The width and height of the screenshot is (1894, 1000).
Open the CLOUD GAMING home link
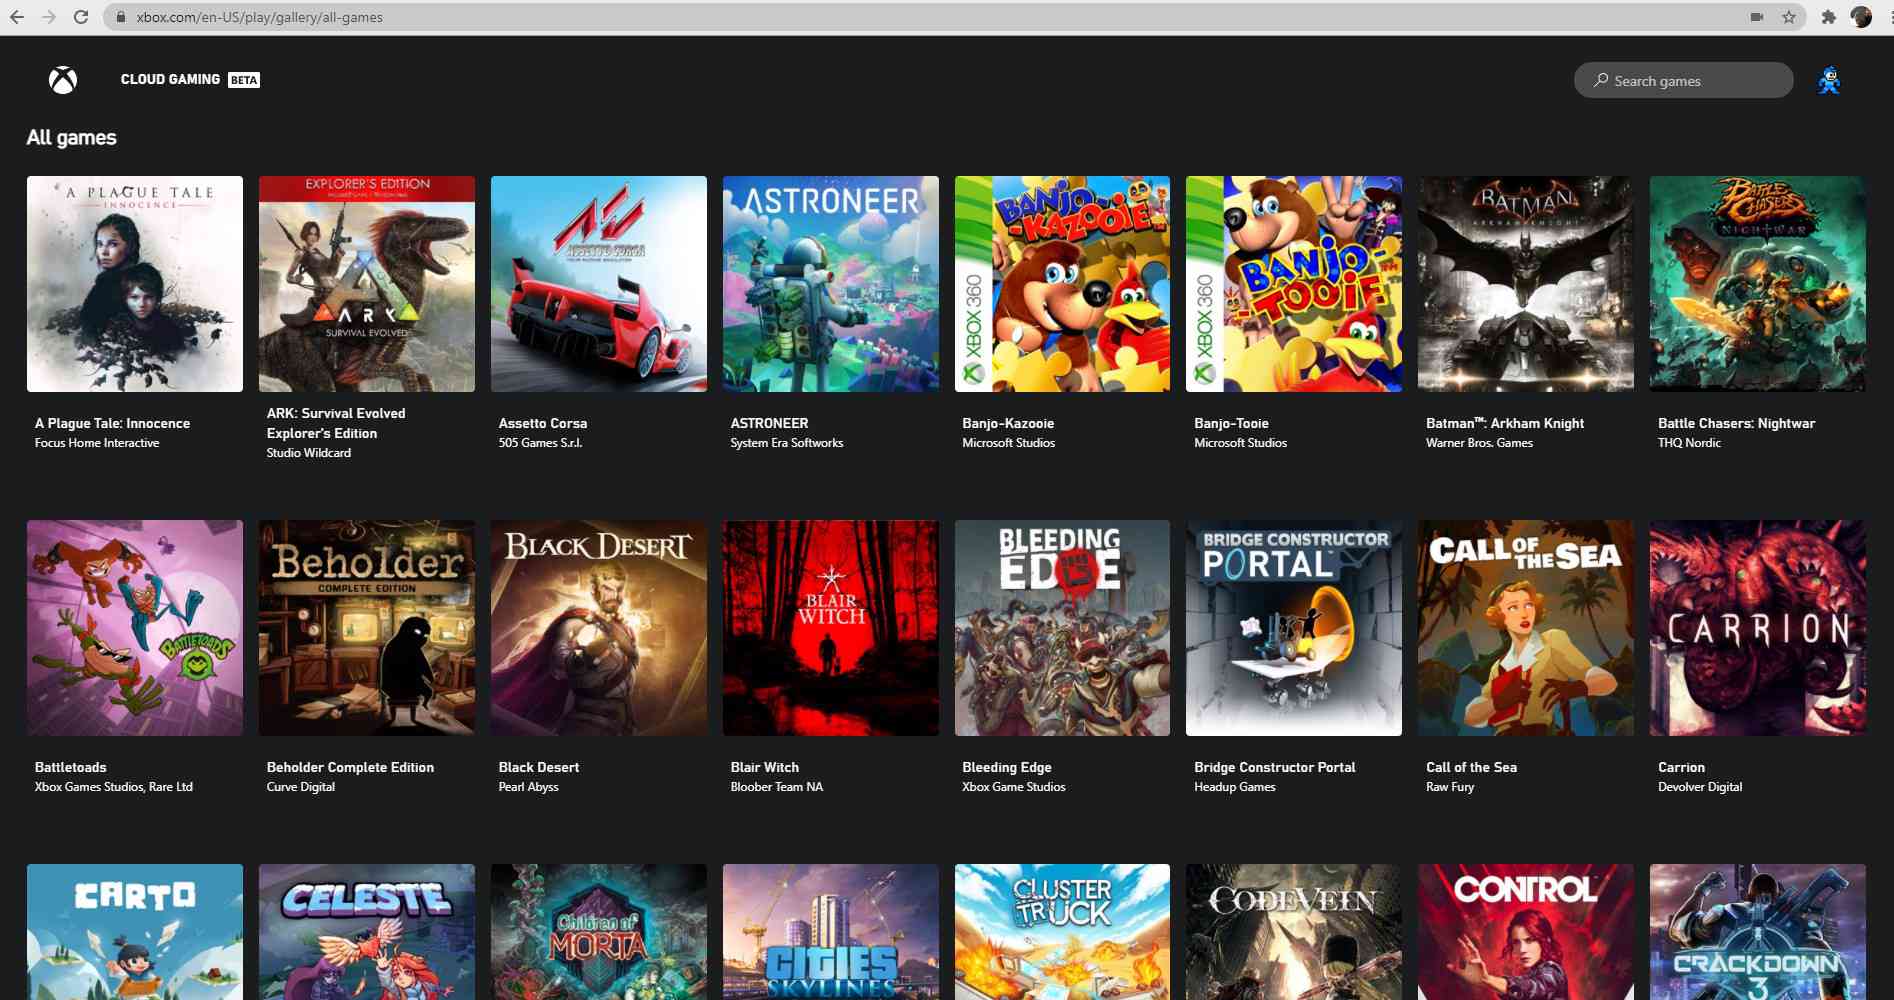170,79
